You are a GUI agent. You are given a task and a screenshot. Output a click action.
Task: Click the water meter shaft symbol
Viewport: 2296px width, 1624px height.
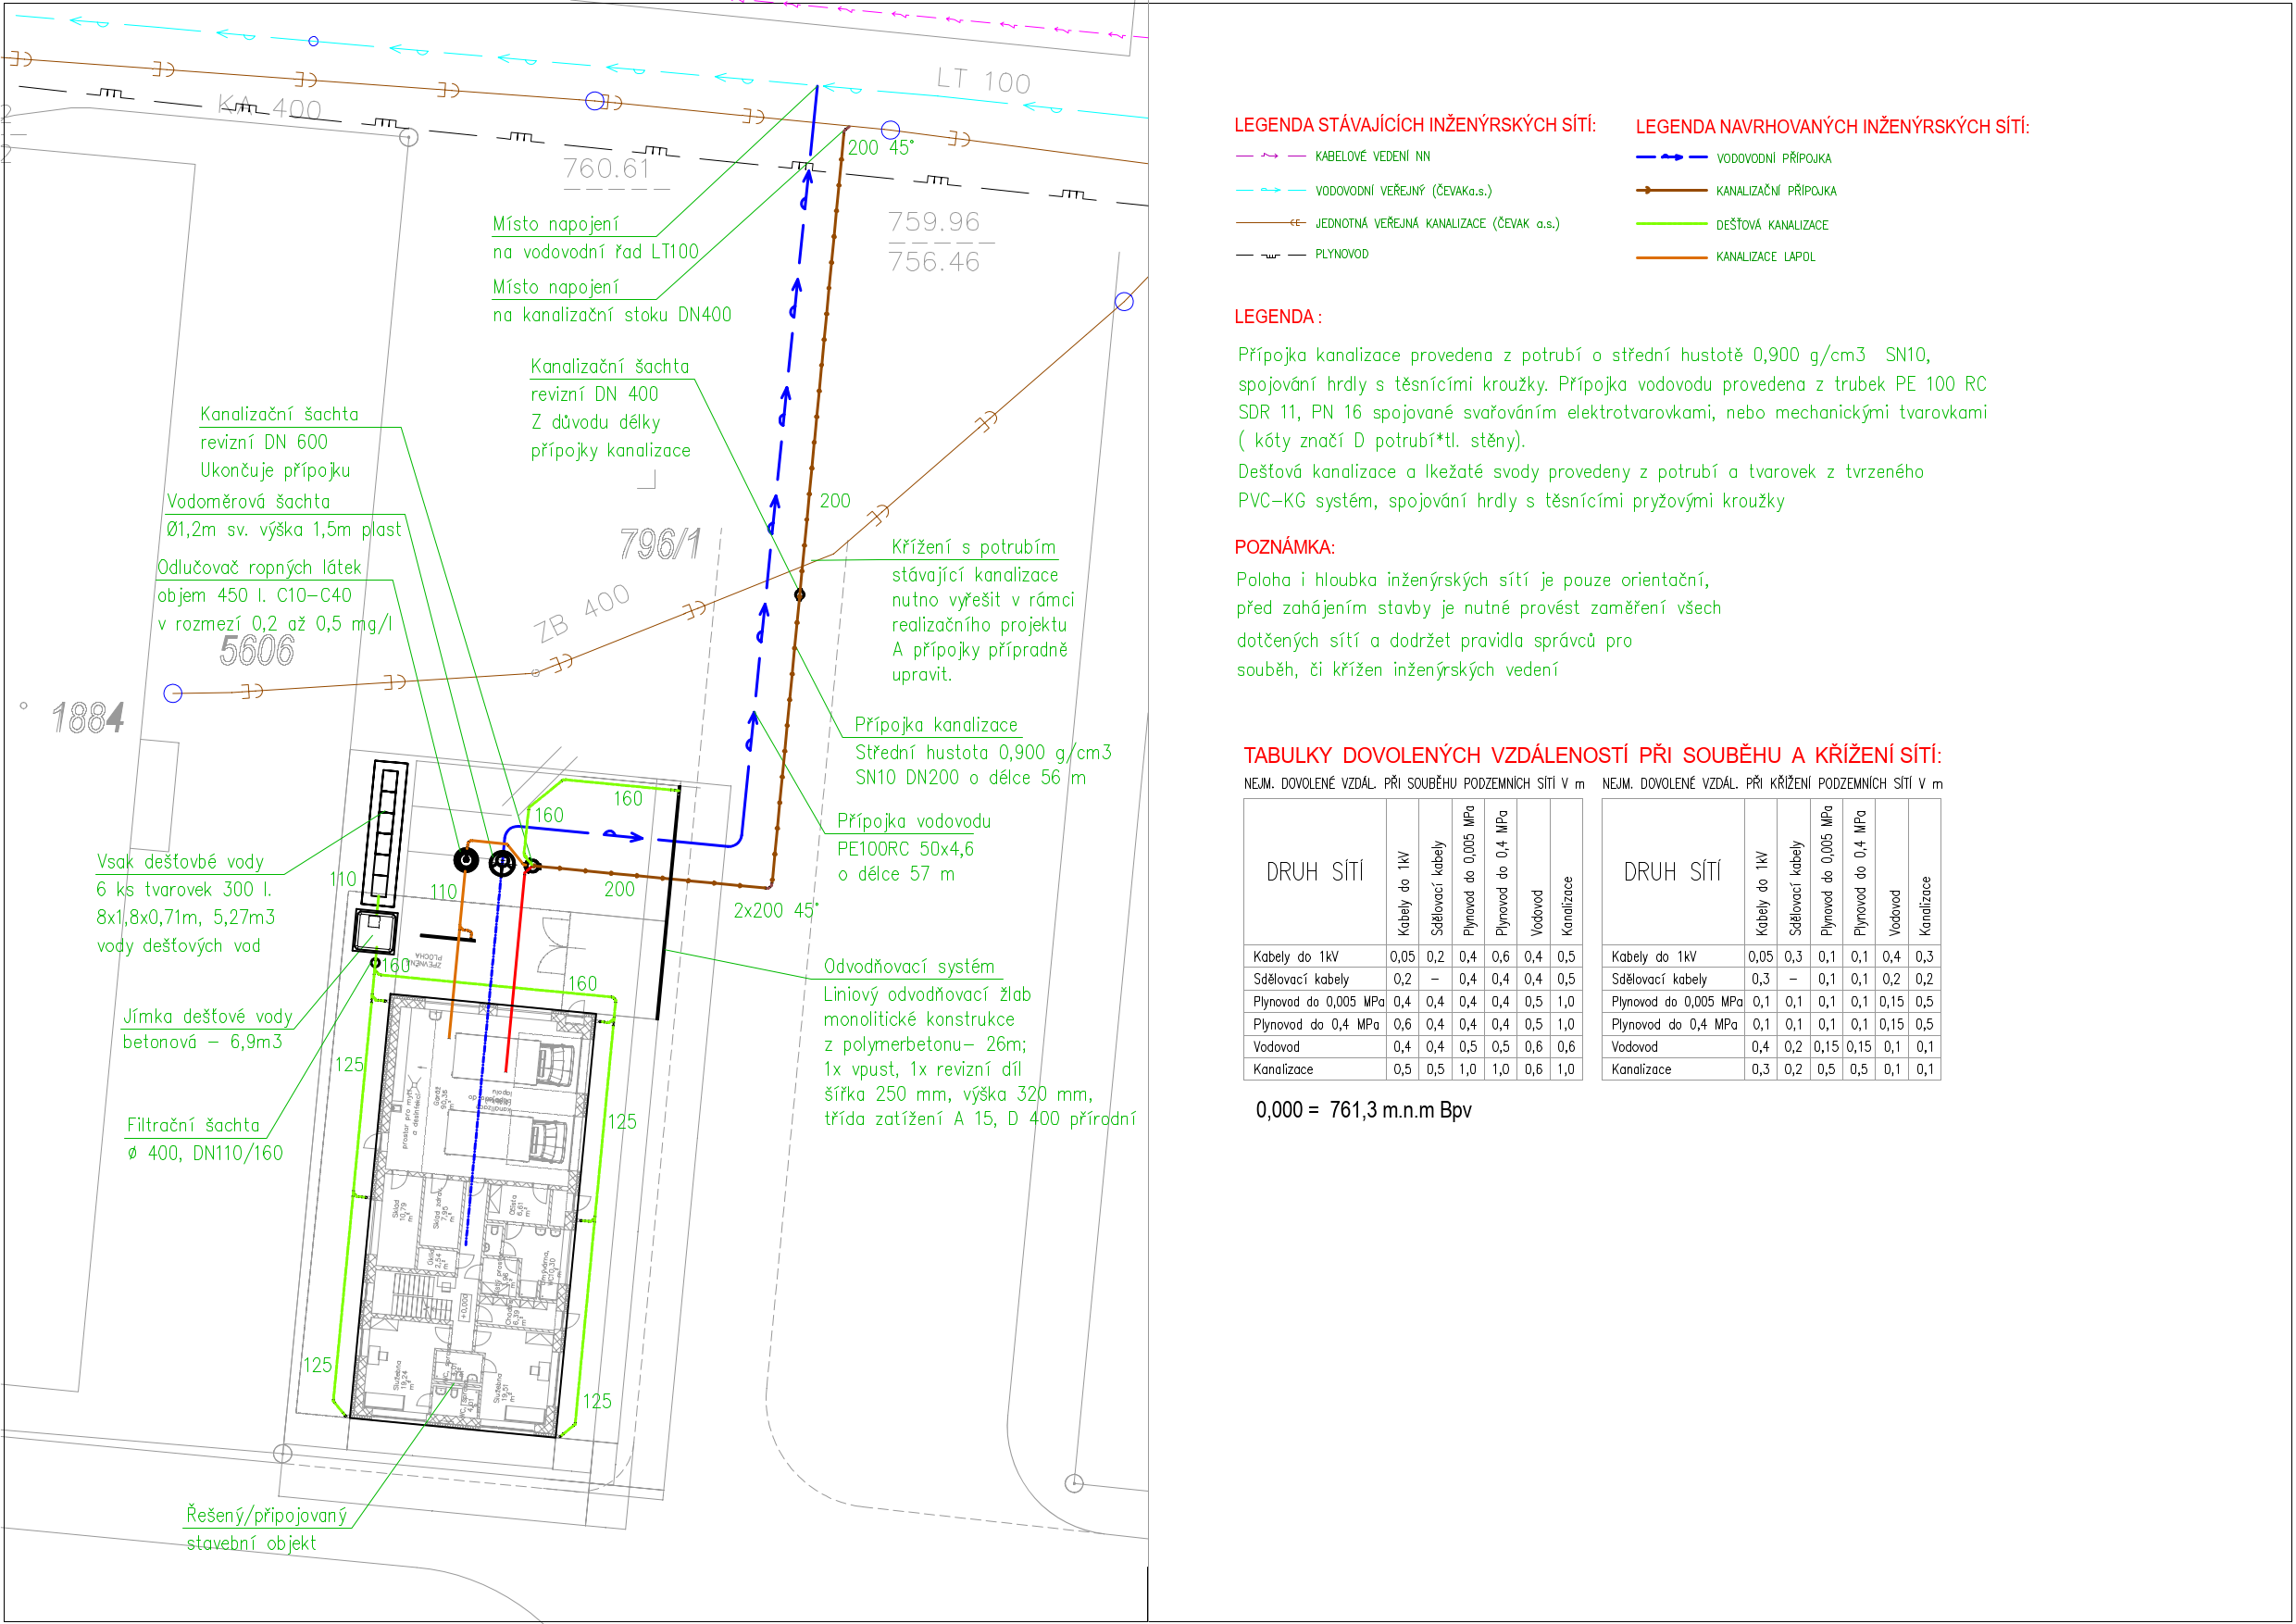click(502, 863)
